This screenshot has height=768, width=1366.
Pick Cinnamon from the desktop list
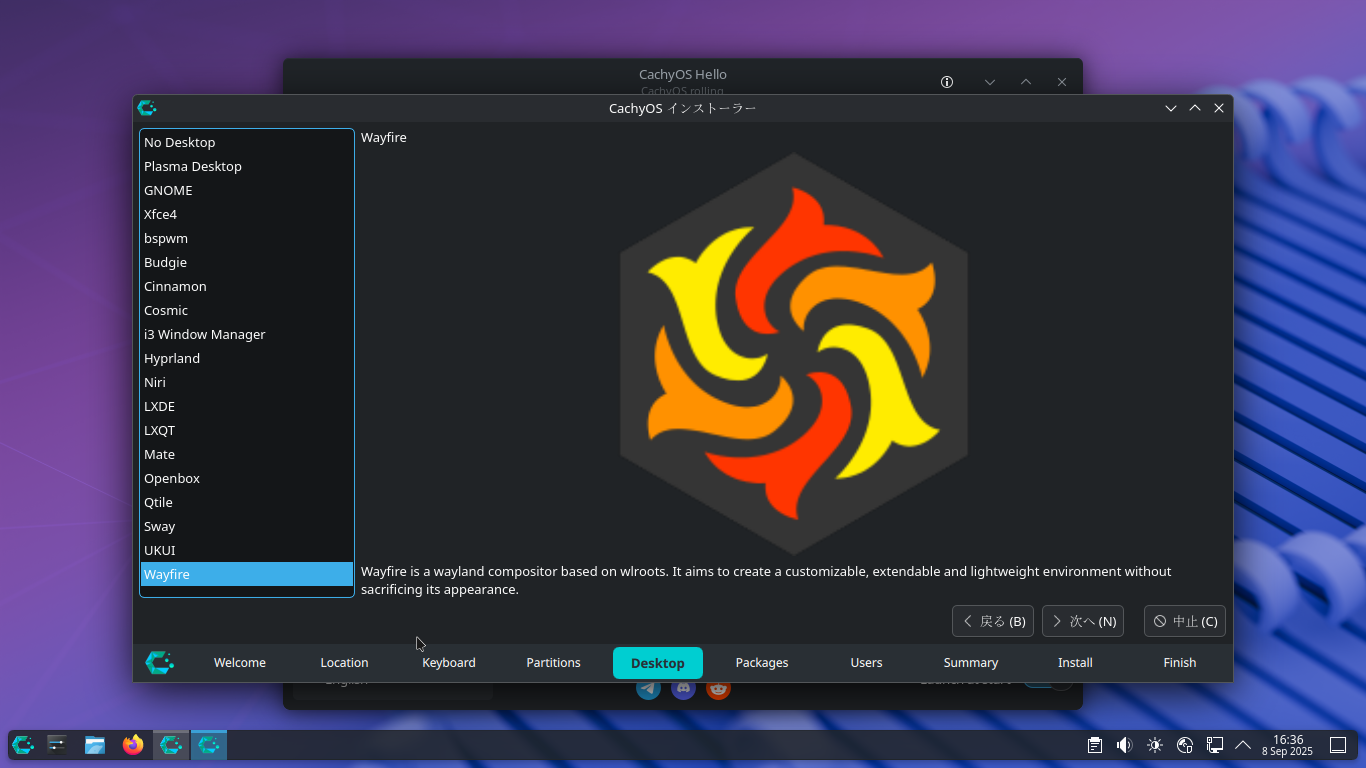[x=247, y=286]
